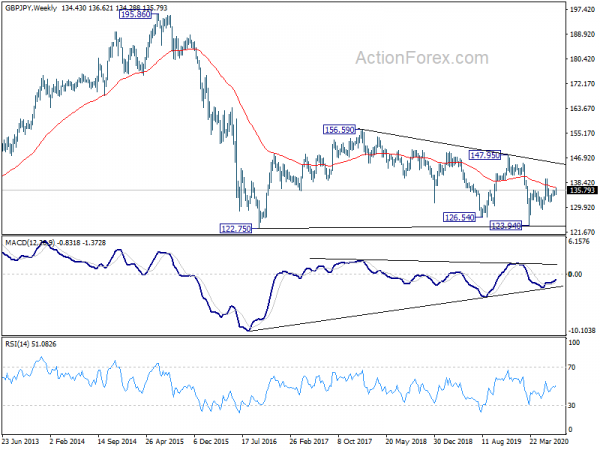This screenshot has height=450, width=600.
Task: Click the 147.950 price label
Action: click(485, 155)
